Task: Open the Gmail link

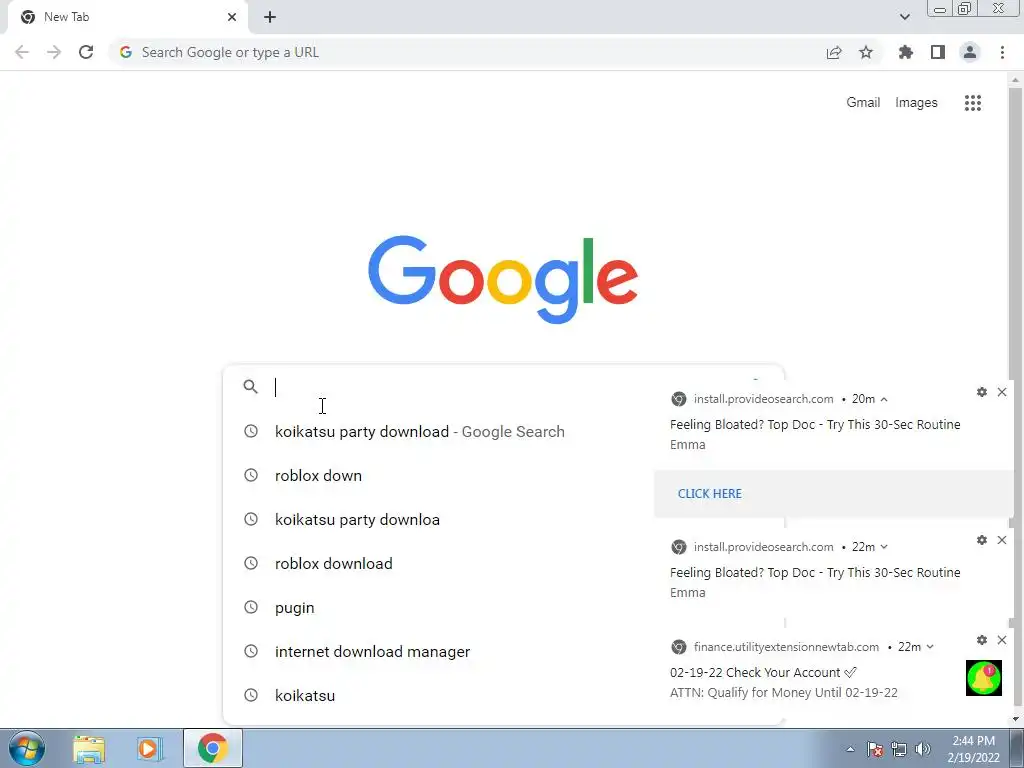Action: click(863, 103)
